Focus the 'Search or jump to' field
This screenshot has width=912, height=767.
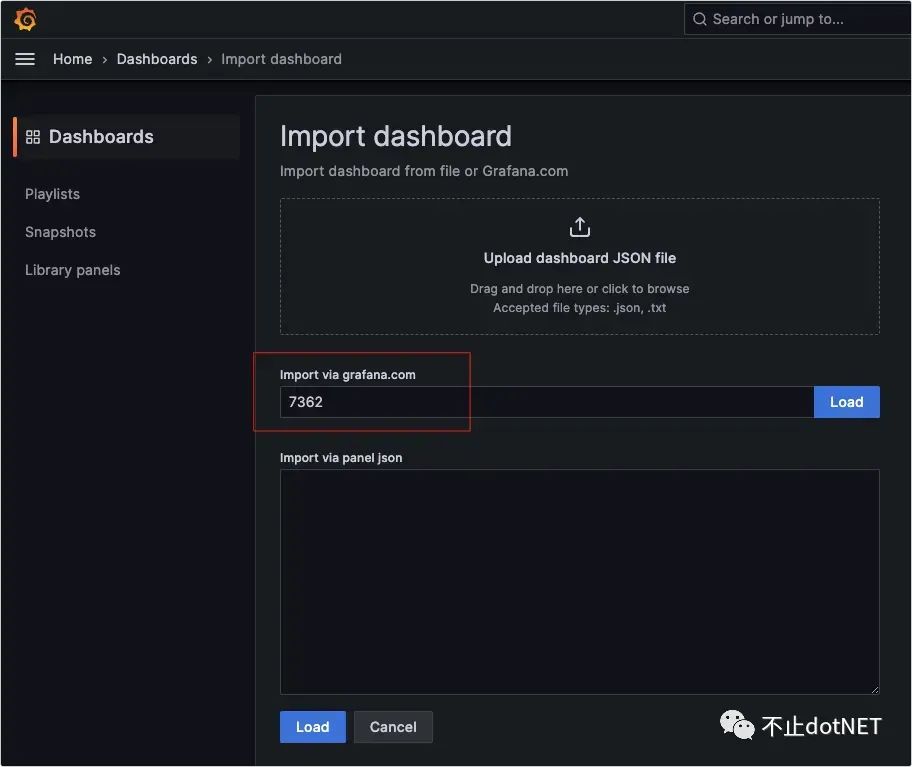click(800, 19)
